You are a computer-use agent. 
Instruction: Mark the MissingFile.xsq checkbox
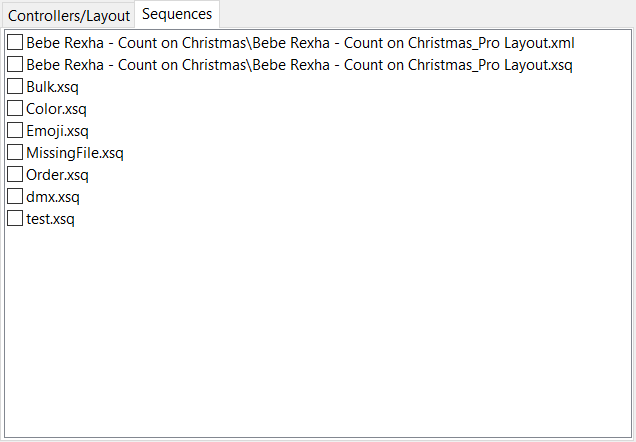[x=15, y=152]
